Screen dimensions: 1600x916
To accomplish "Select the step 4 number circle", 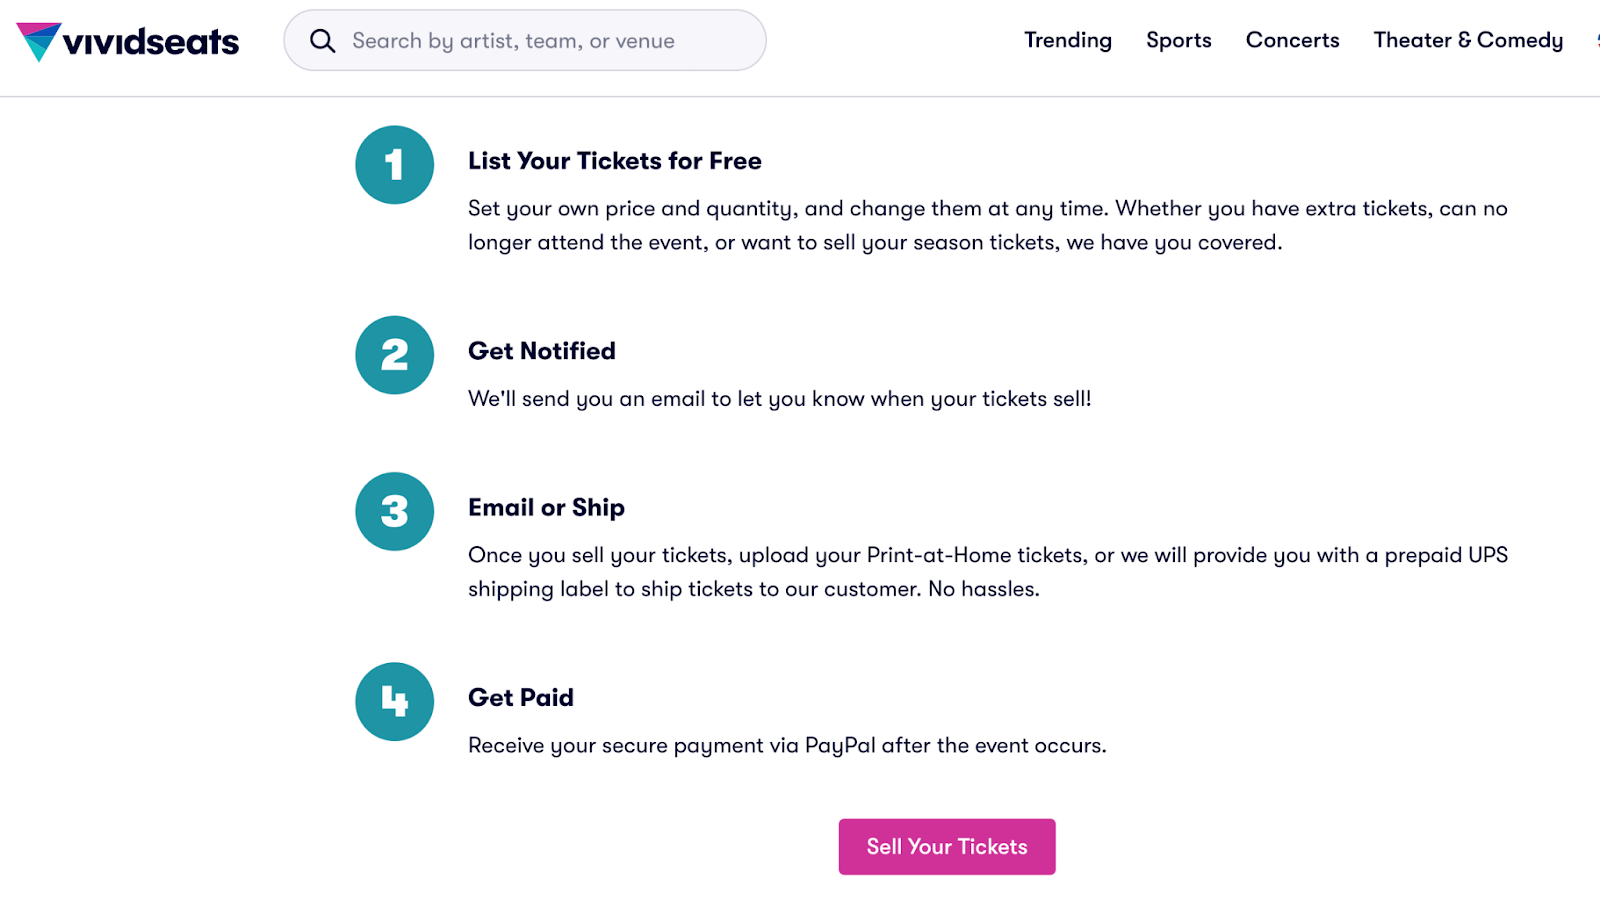I will [x=394, y=701].
